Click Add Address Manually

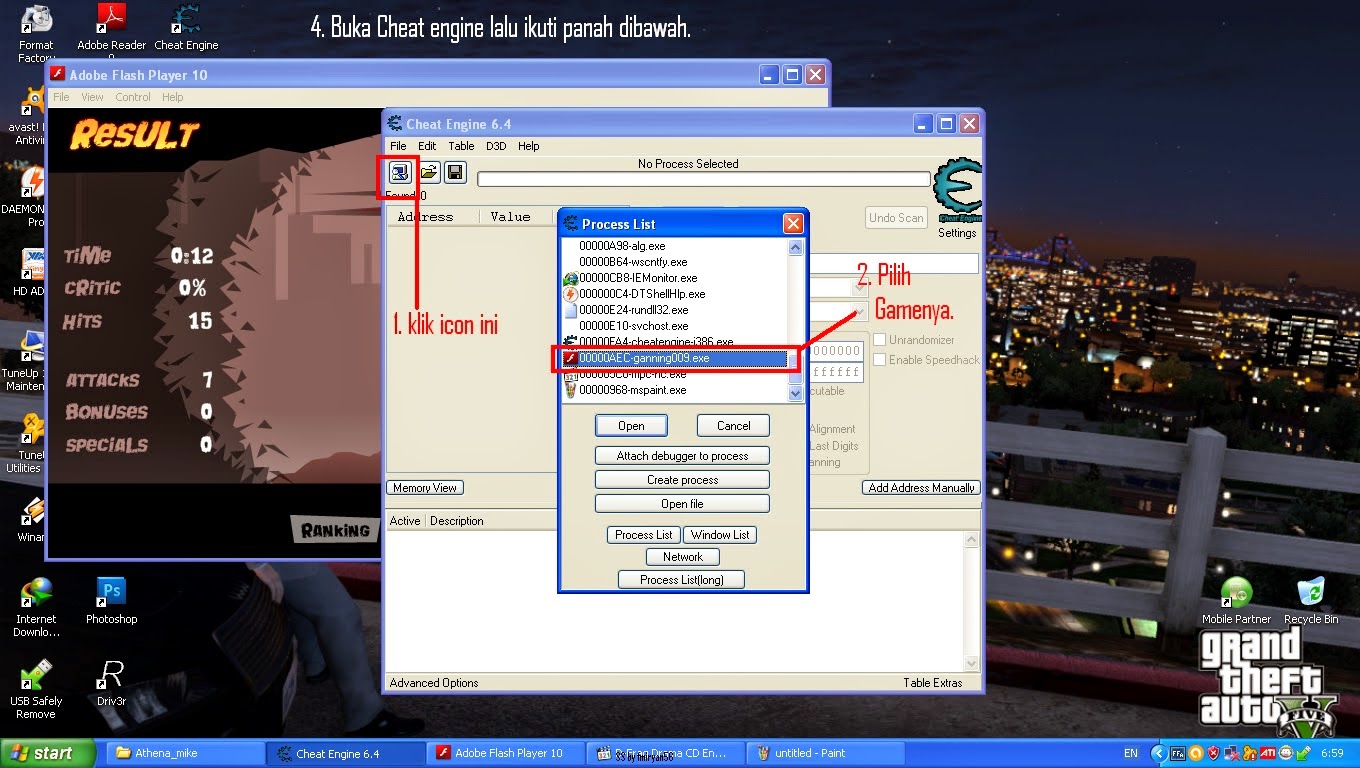921,488
